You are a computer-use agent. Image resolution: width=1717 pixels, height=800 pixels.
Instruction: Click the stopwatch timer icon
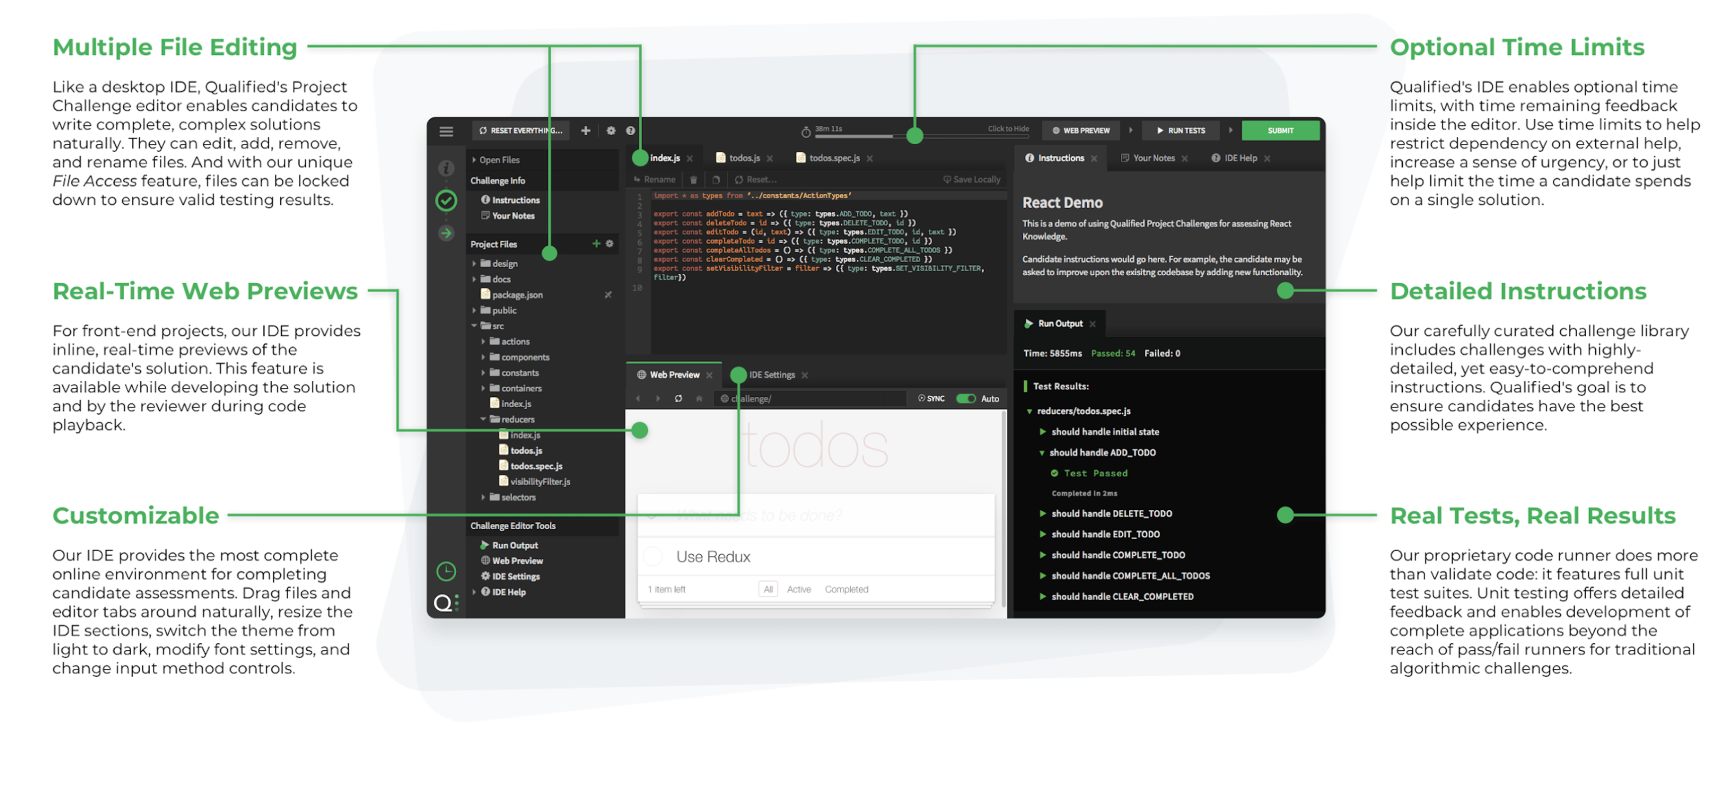tap(806, 131)
